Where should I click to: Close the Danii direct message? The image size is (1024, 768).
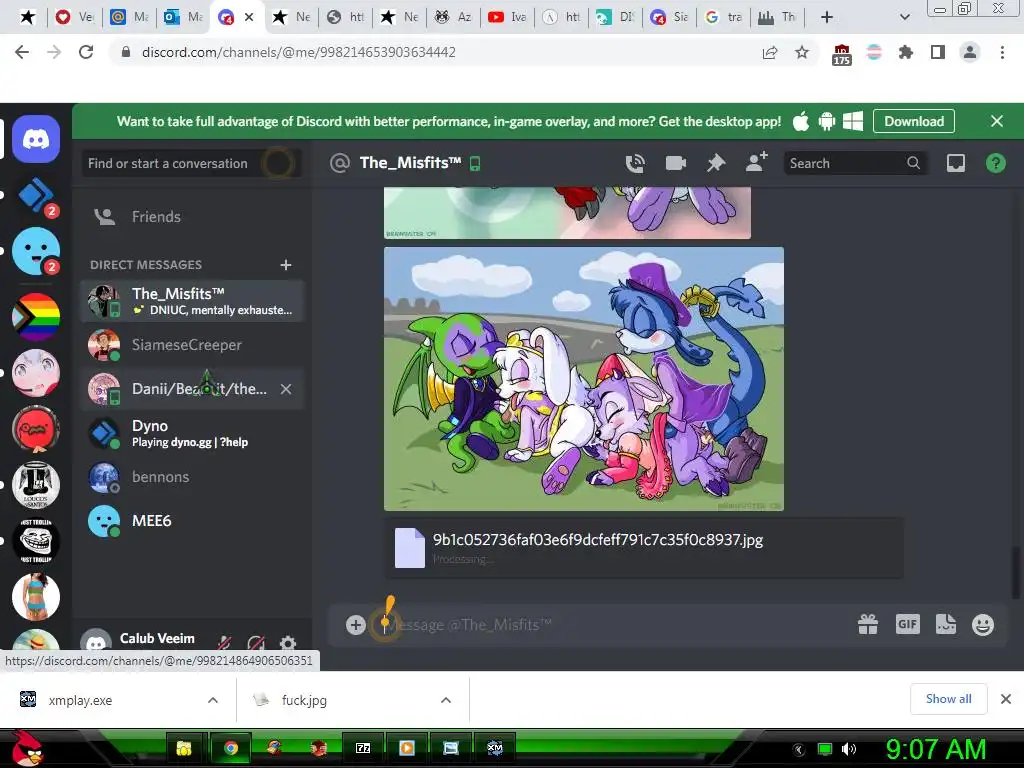tap(286, 389)
